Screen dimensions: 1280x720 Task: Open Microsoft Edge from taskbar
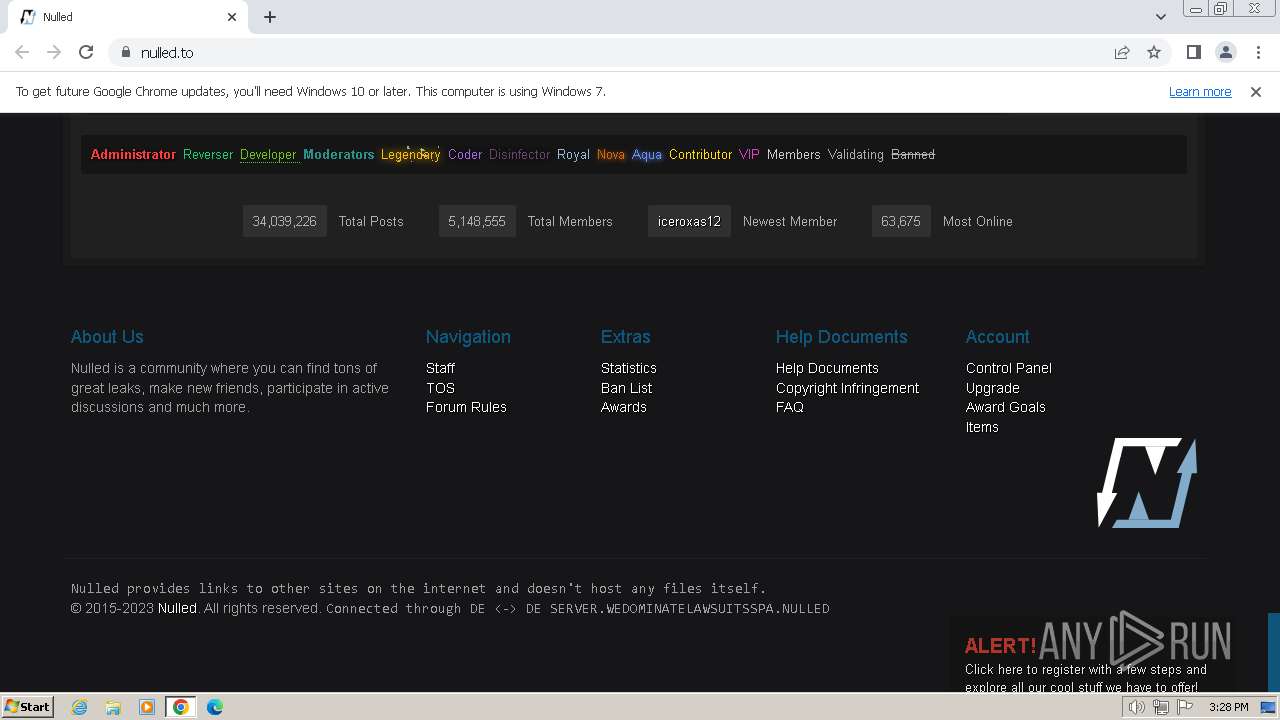215,707
